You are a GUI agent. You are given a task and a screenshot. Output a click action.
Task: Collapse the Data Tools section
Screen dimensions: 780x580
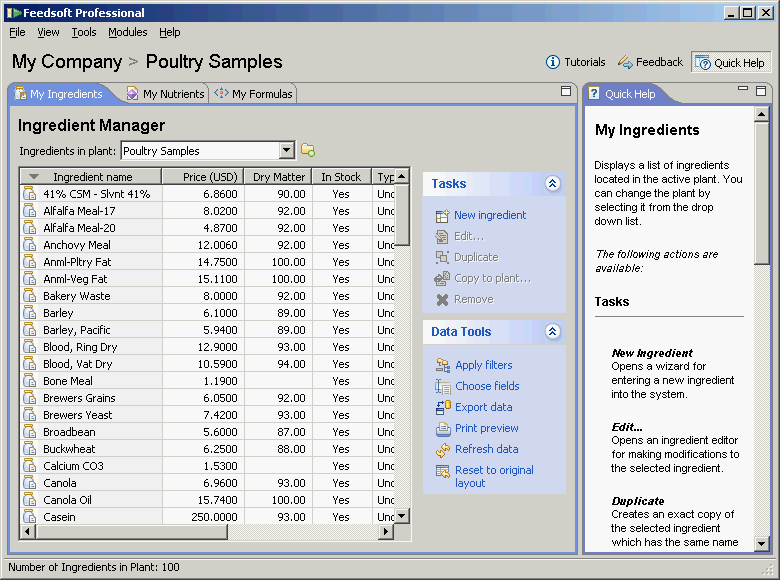click(x=552, y=332)
